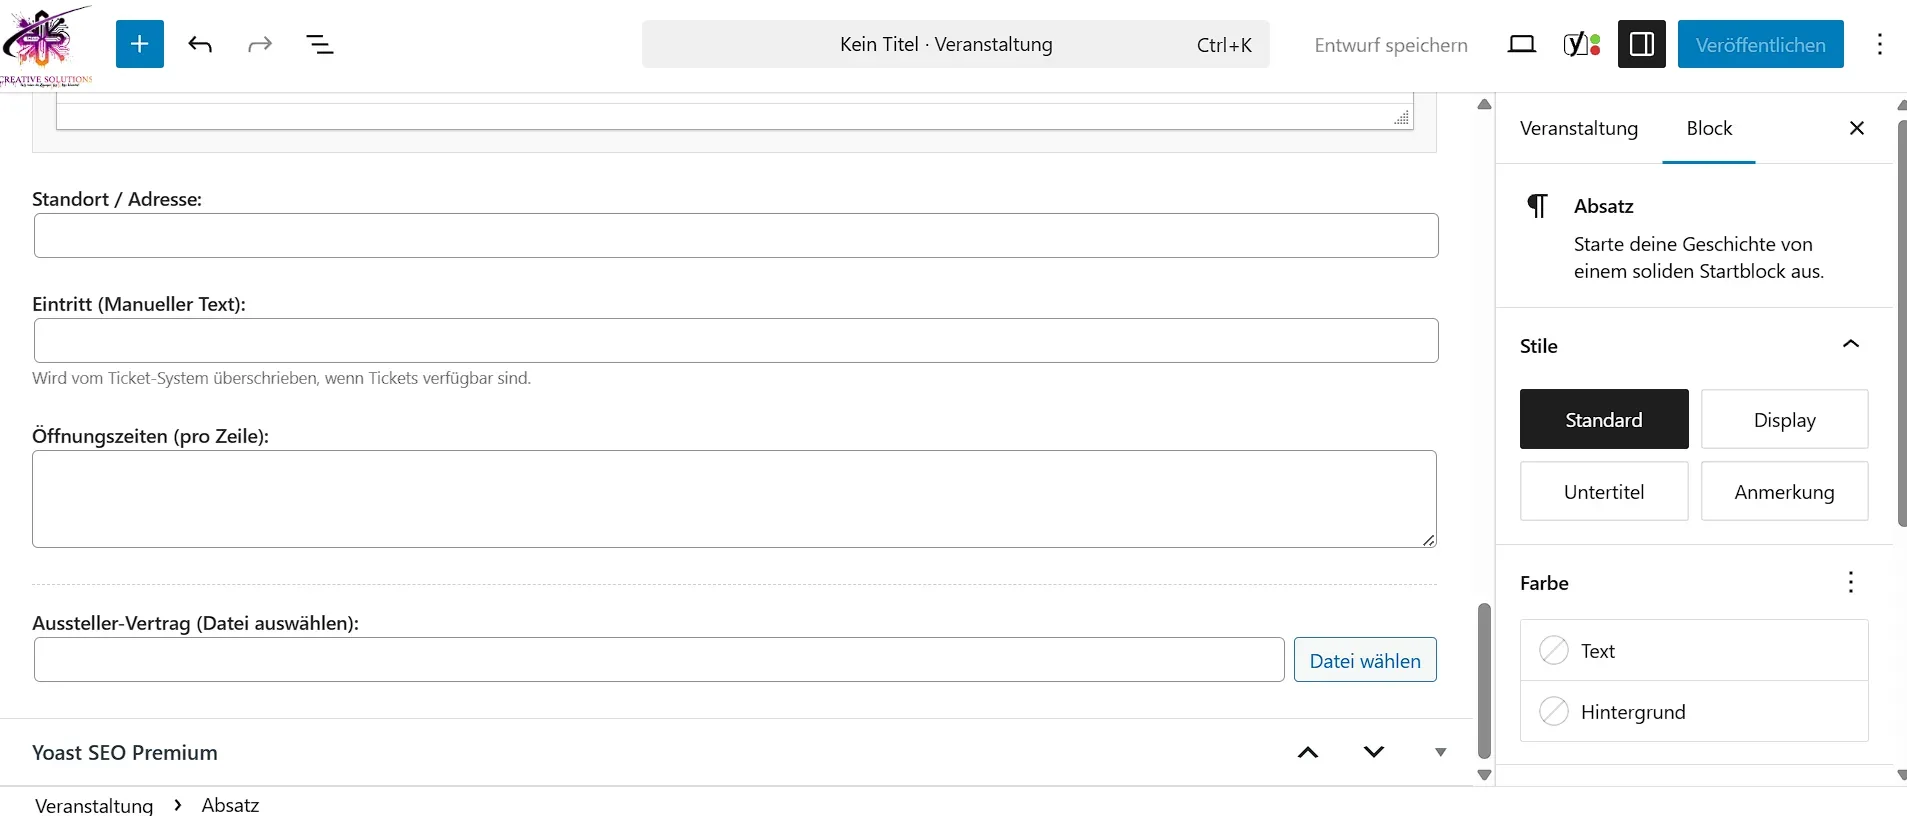Viewport: 1907px width, 816px height.
Task: Open the document overview list icon
Action: (320, 44)
